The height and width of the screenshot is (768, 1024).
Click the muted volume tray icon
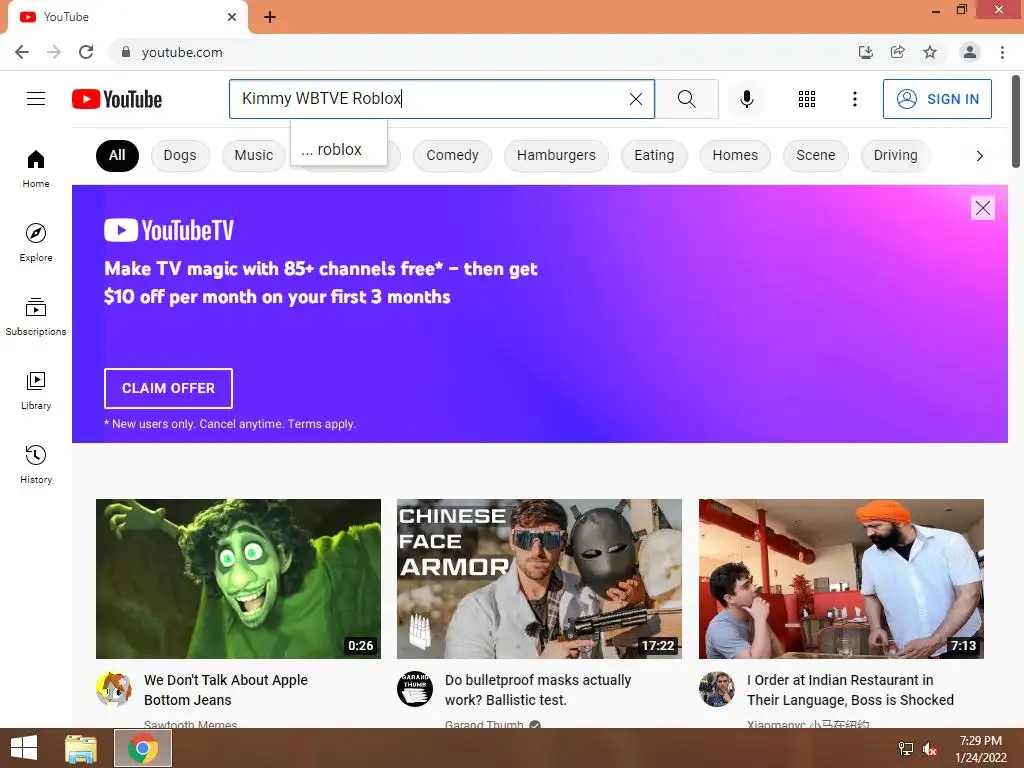[929, 749]
